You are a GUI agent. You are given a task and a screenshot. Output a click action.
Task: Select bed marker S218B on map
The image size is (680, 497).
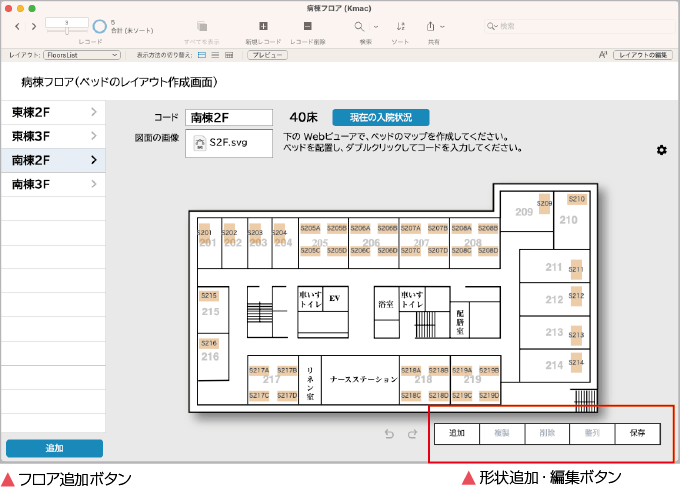click(438, 370)
